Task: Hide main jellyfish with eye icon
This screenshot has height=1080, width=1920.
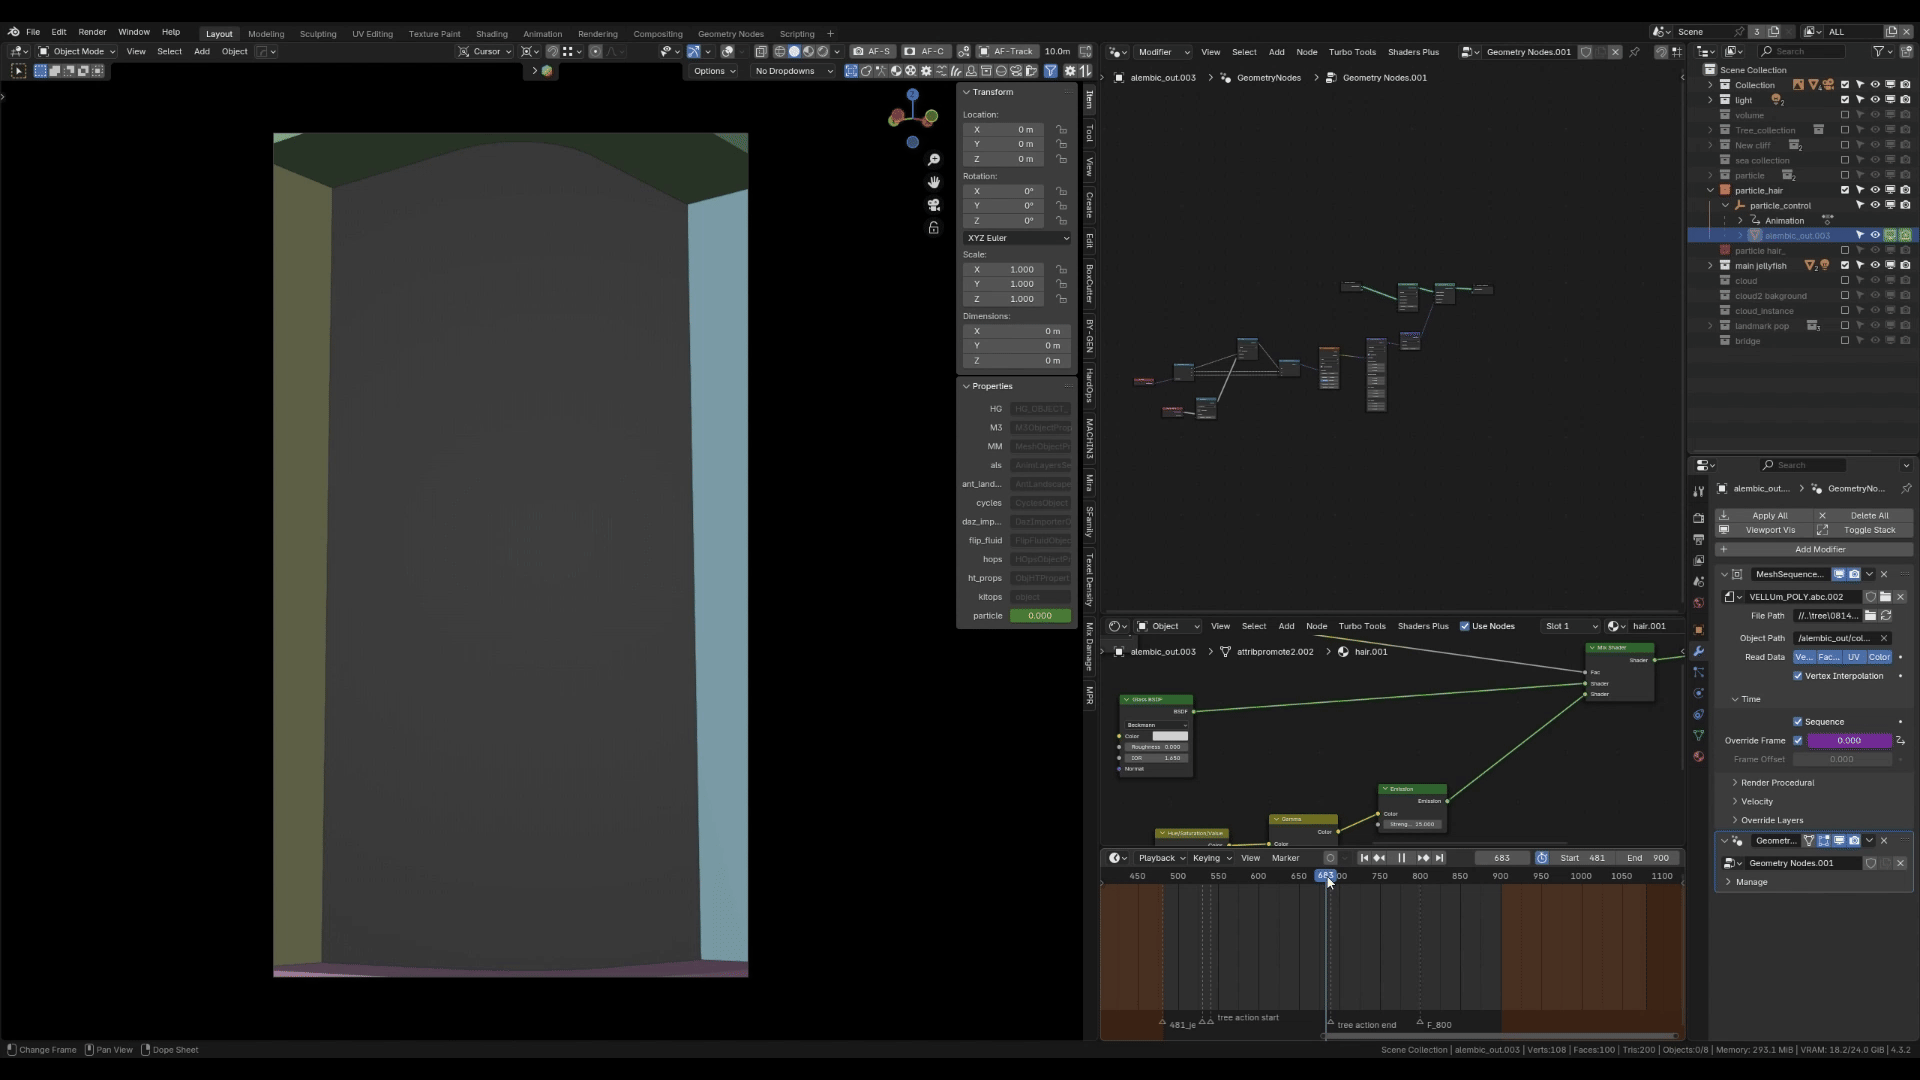Action: coord(1875,266)
